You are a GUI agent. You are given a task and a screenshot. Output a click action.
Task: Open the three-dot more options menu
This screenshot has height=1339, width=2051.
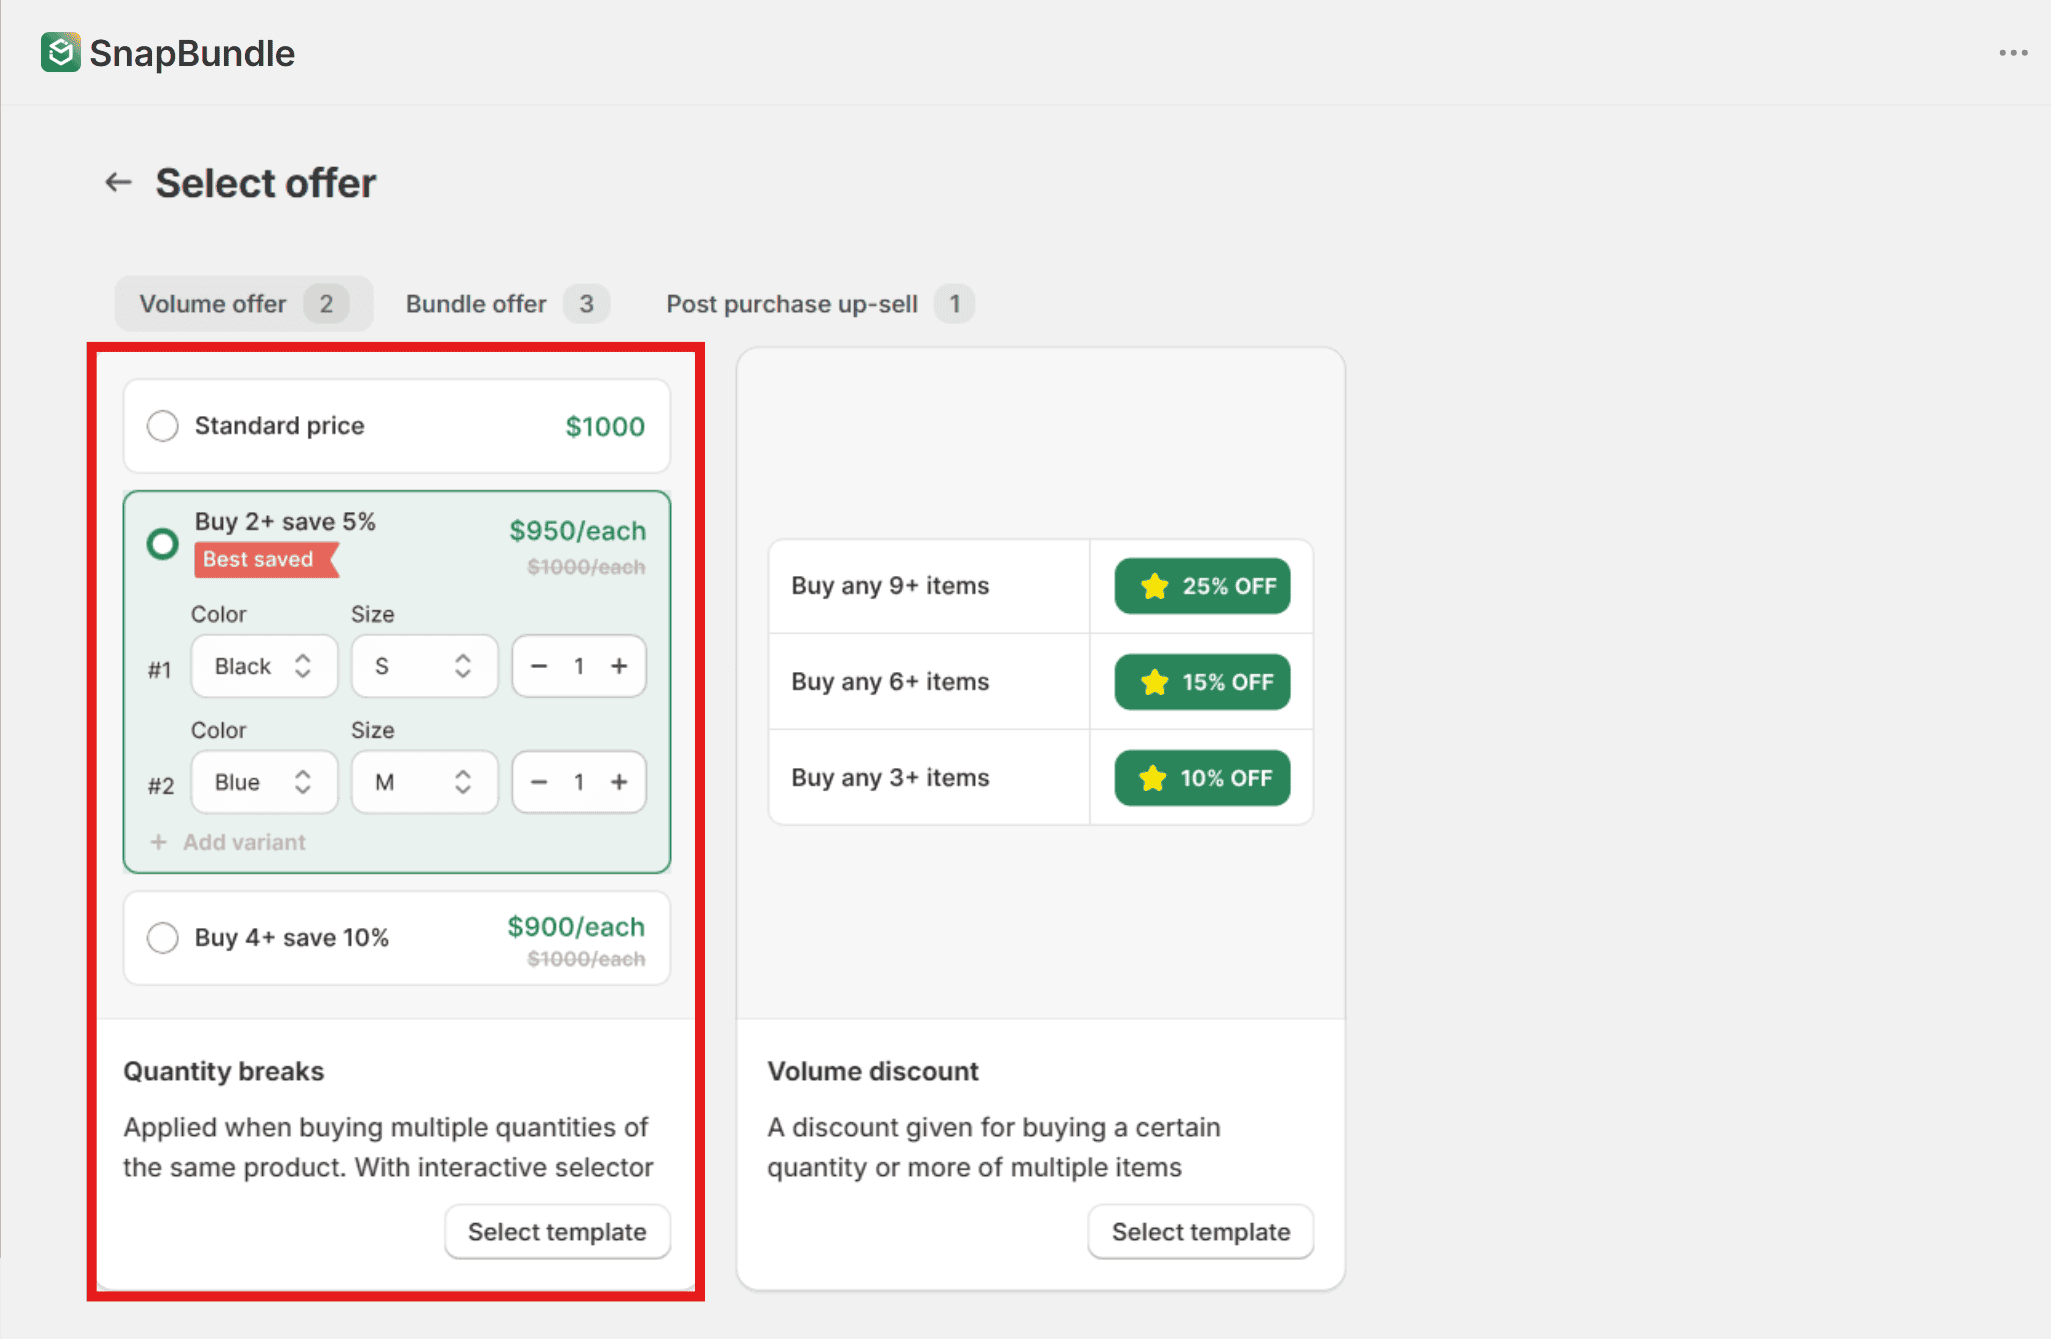pos(2013,53)
